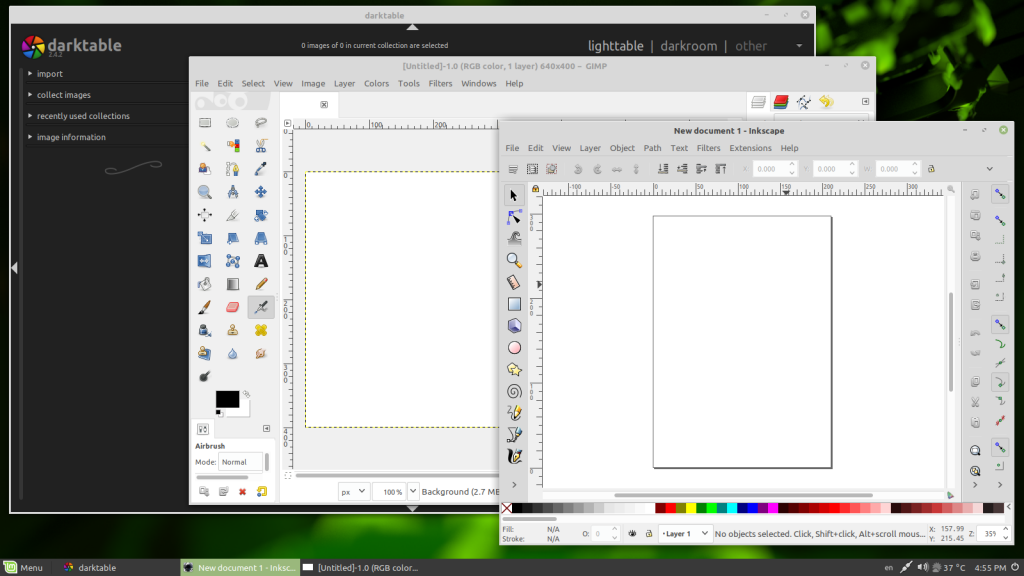Screen dimensions: 1024x576
Task: Choose GIMP's Eraser tool
Action: (232, 306)
